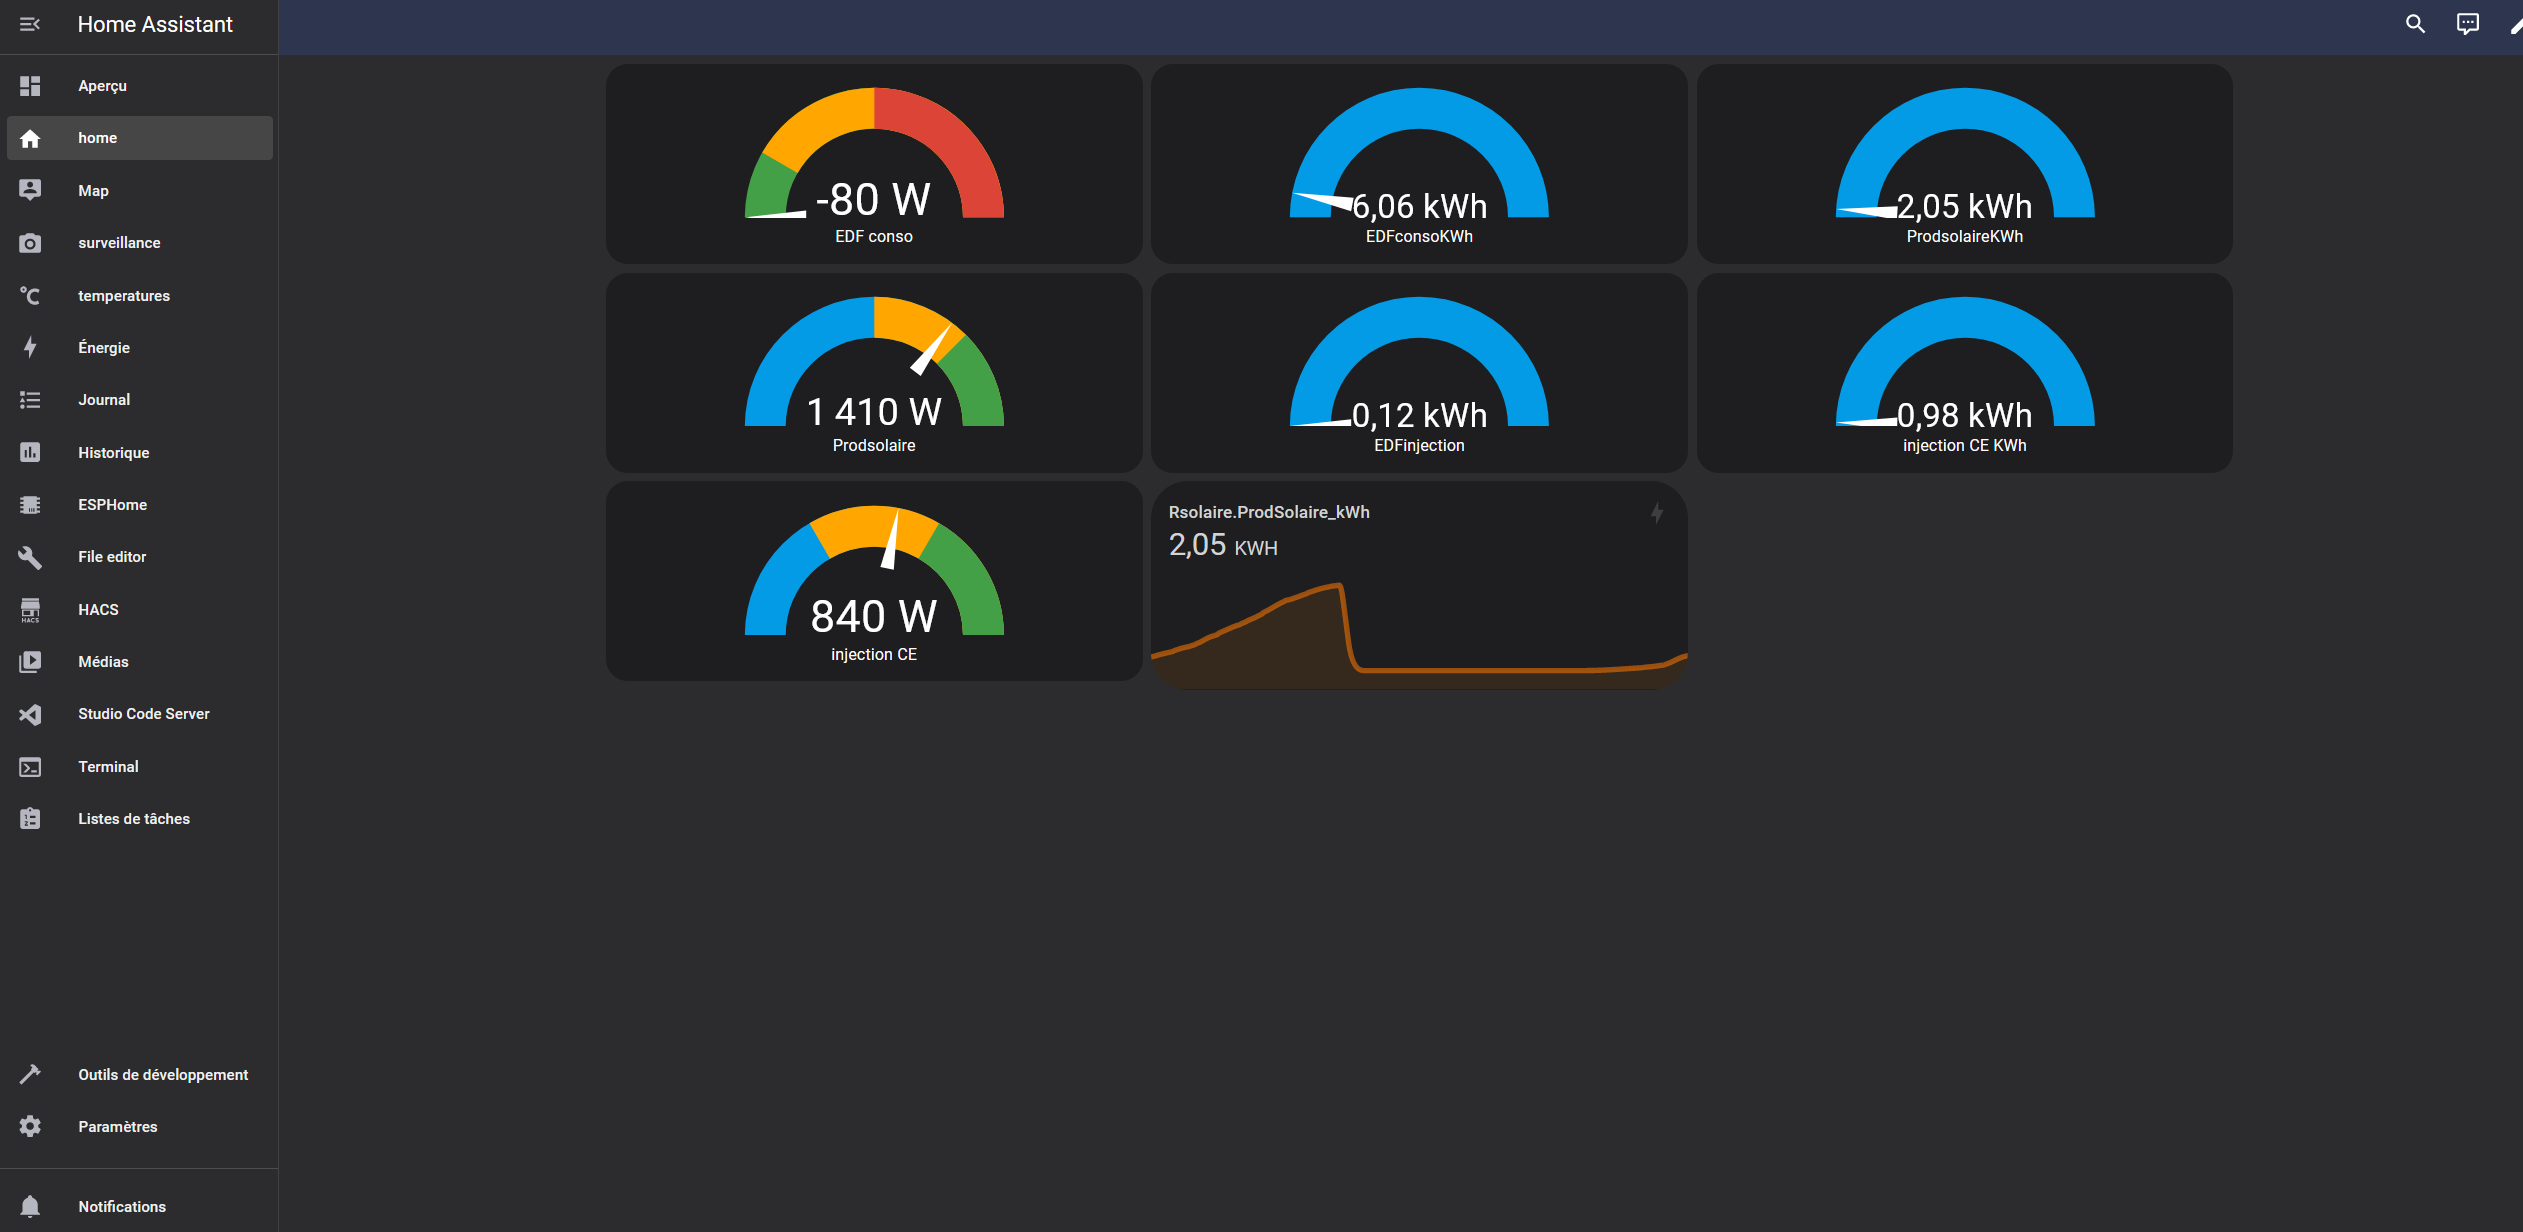The height and width of the screenshot is (1232, 2523).
Task: Open the injection CE 840 W gauge
Action: tap(874, 582)
